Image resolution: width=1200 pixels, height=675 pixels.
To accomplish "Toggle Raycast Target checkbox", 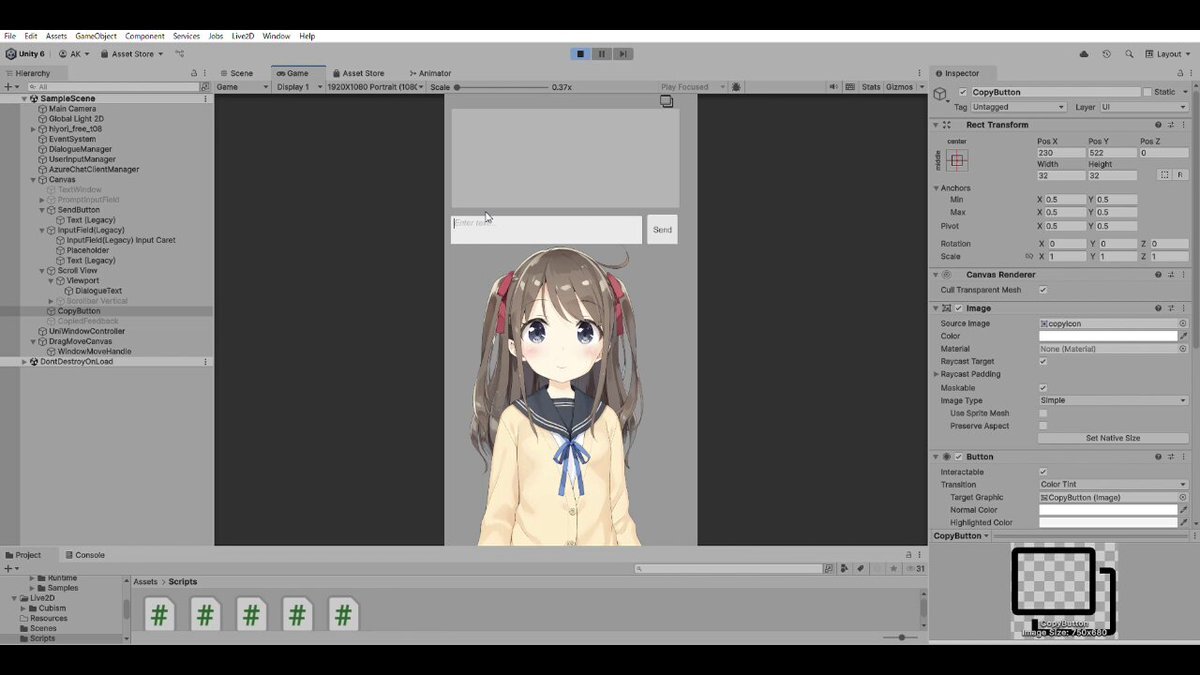I will [1043, 361].
